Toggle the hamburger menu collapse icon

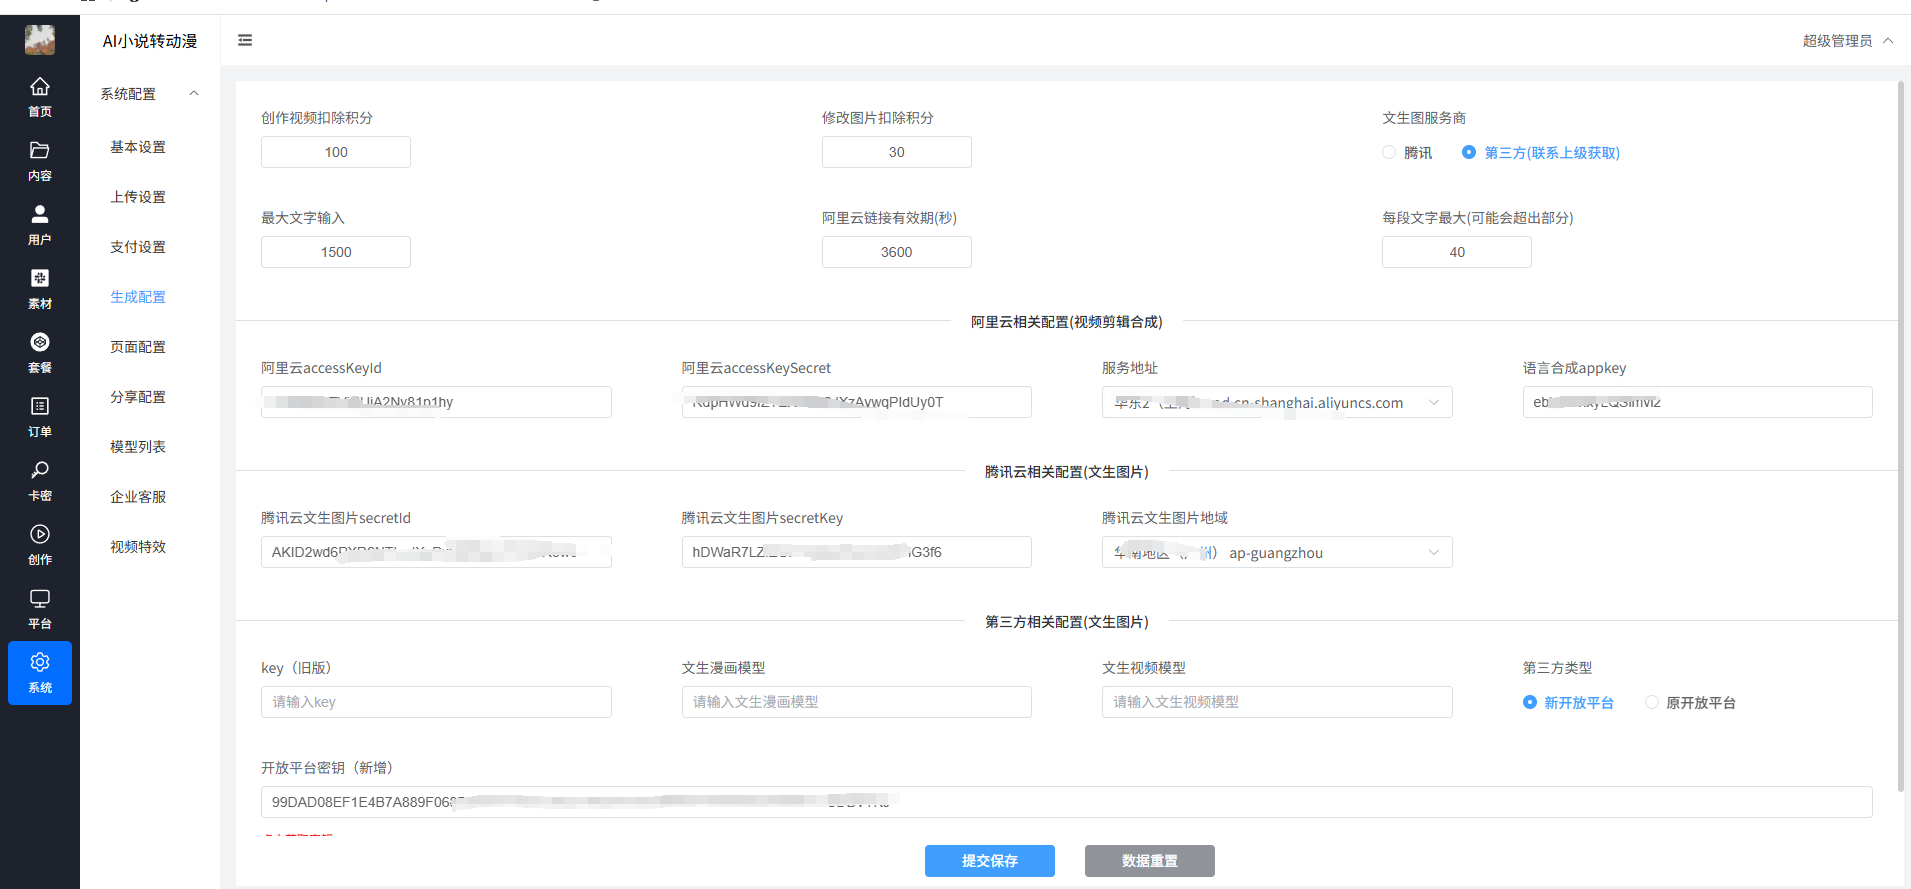coord(245,40)
